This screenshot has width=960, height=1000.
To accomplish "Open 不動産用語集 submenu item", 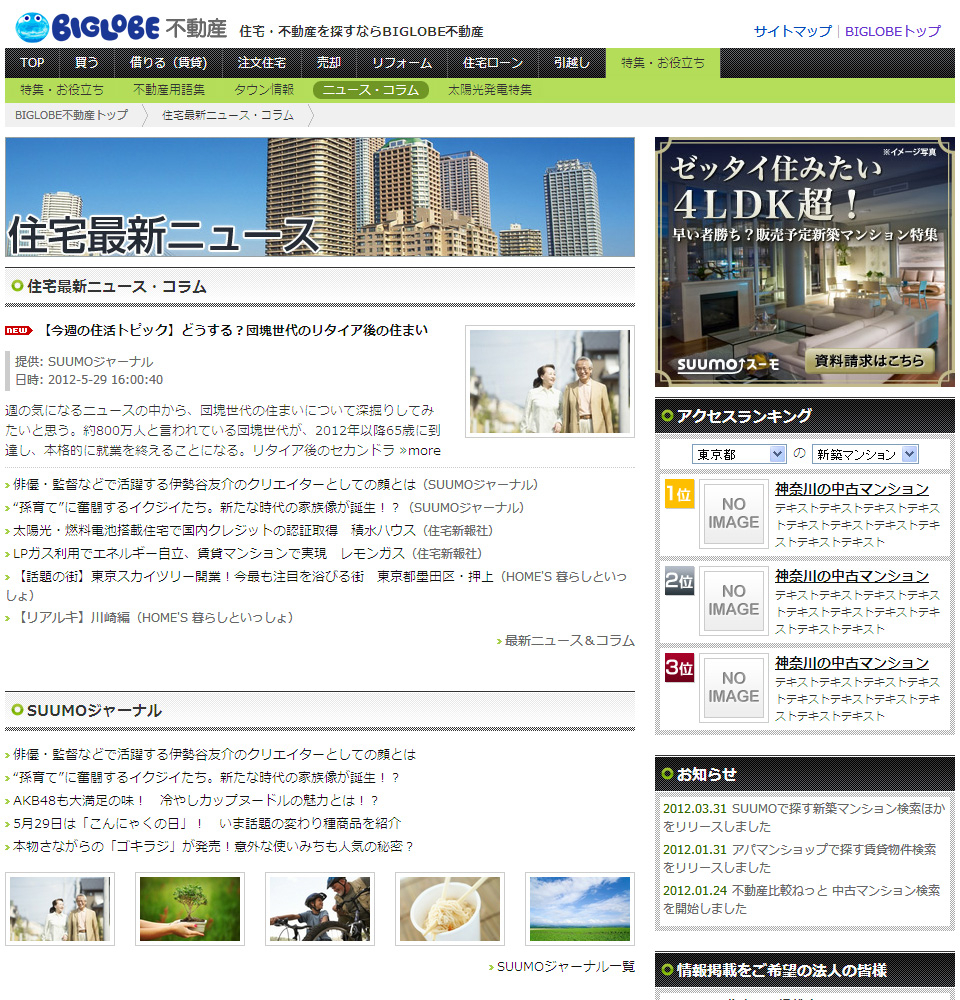I will coord(169,90).
